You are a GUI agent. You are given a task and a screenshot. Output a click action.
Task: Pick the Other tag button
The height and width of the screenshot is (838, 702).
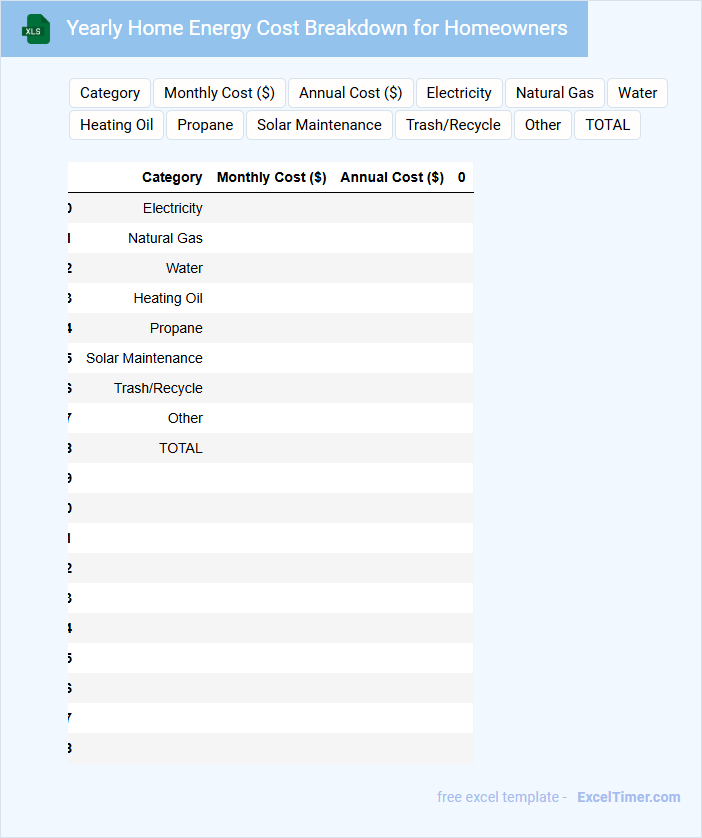543,125
